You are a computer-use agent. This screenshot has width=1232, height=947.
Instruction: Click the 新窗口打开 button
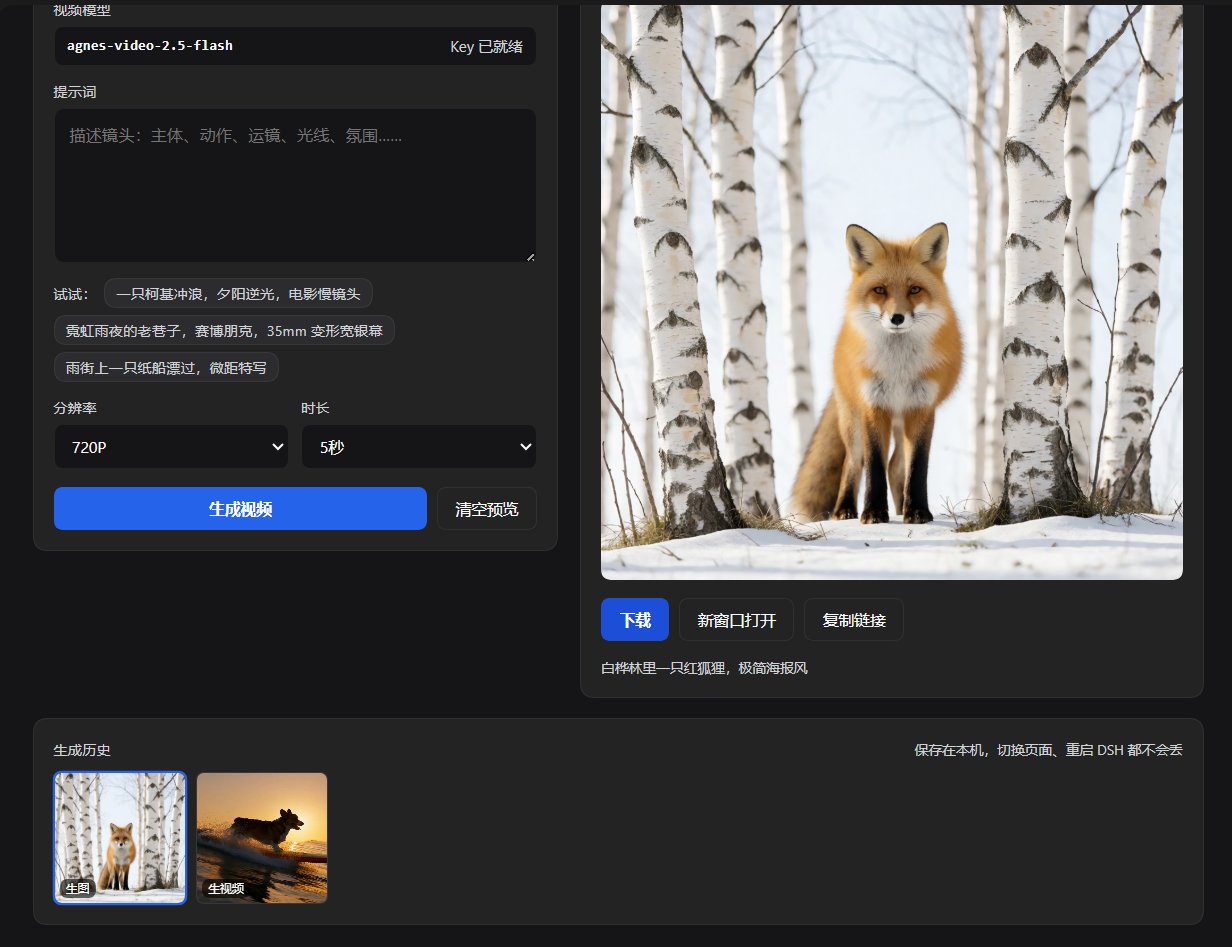pyautogui.click(x=736, y=620)
